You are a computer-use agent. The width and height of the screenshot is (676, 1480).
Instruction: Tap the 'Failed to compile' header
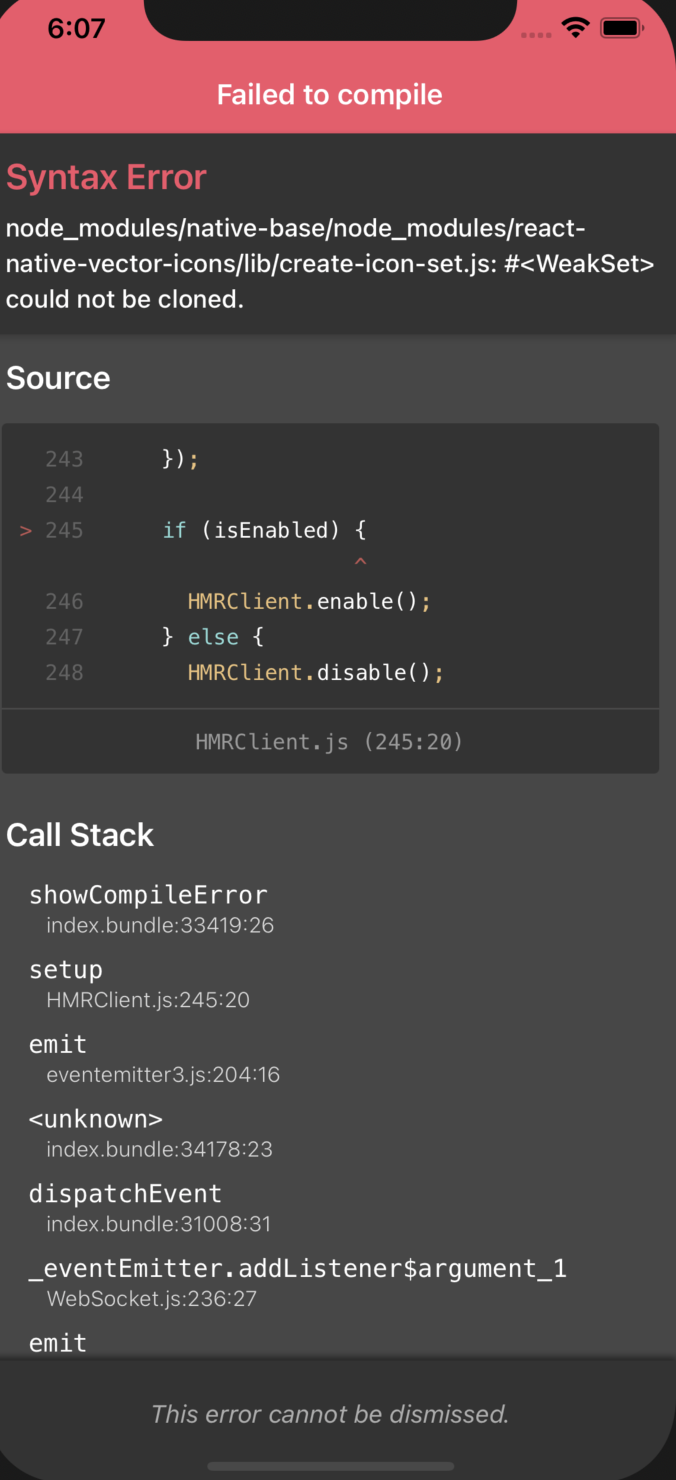click(330, 95)
